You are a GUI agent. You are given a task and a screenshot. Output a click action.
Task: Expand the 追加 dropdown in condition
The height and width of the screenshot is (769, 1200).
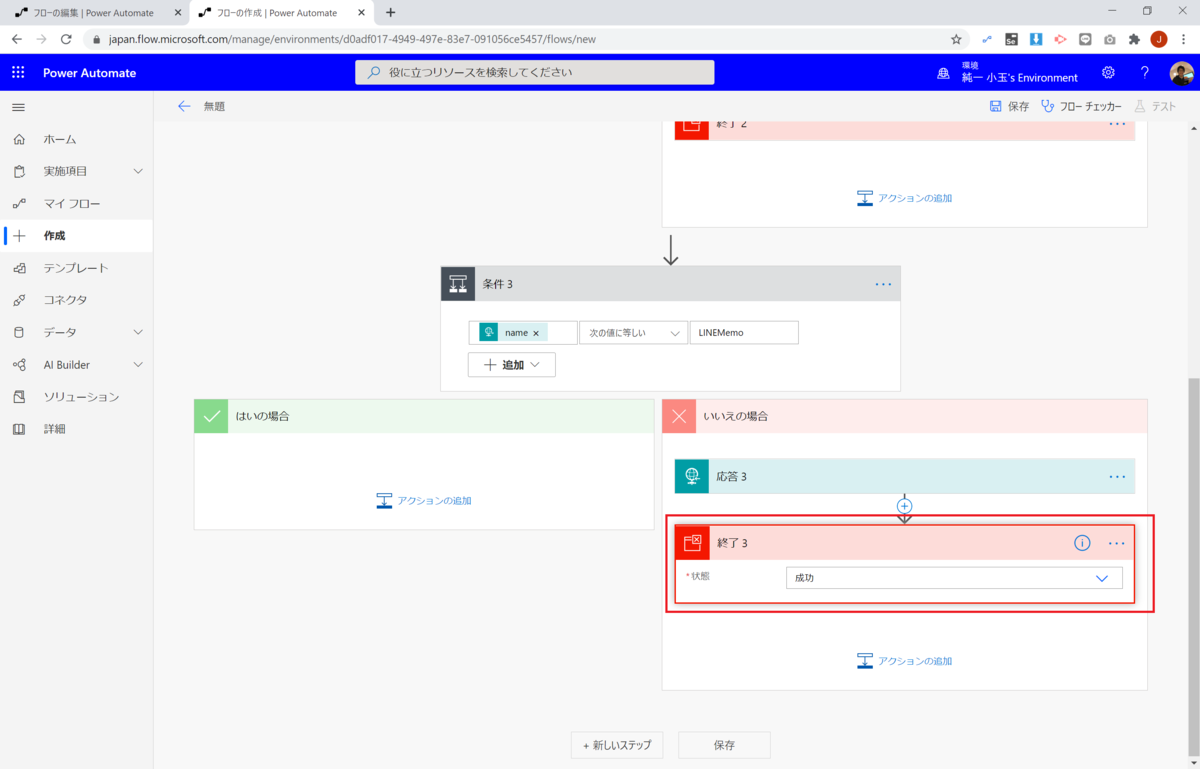(x=511, y=365)
